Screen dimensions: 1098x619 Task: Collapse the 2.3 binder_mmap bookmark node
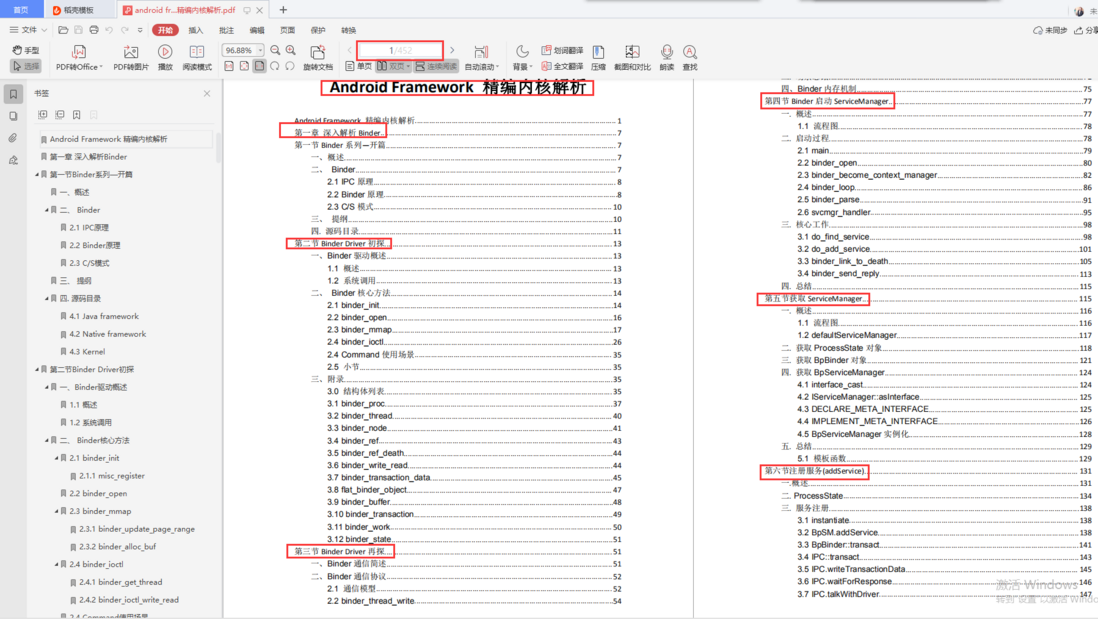[57, 511]
